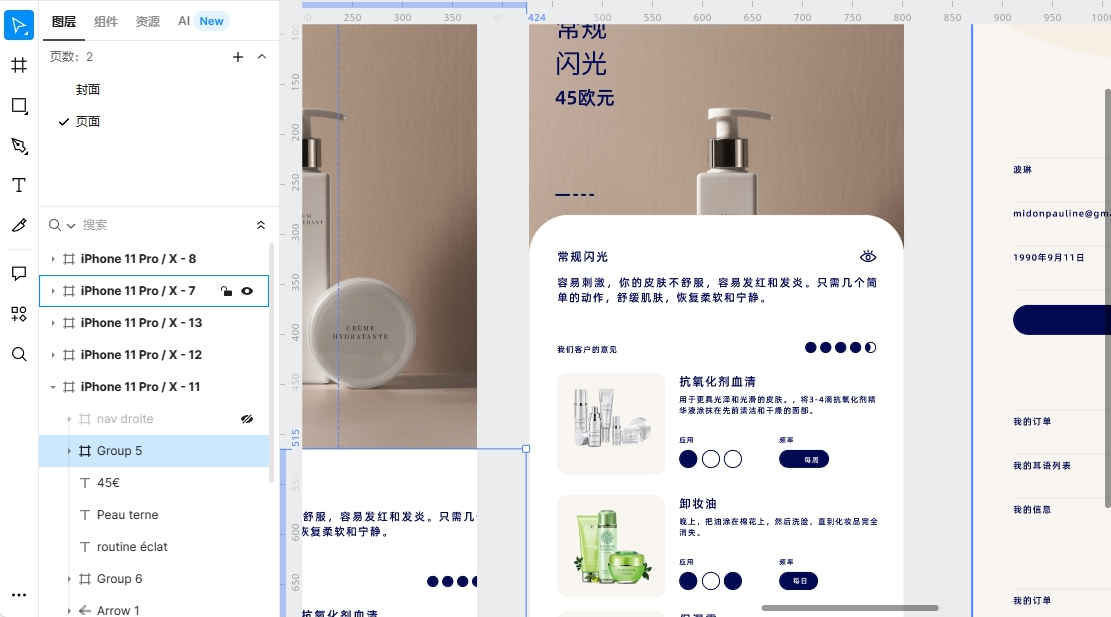
Task: Add a new page with plus icon
Action: [238, 57]
